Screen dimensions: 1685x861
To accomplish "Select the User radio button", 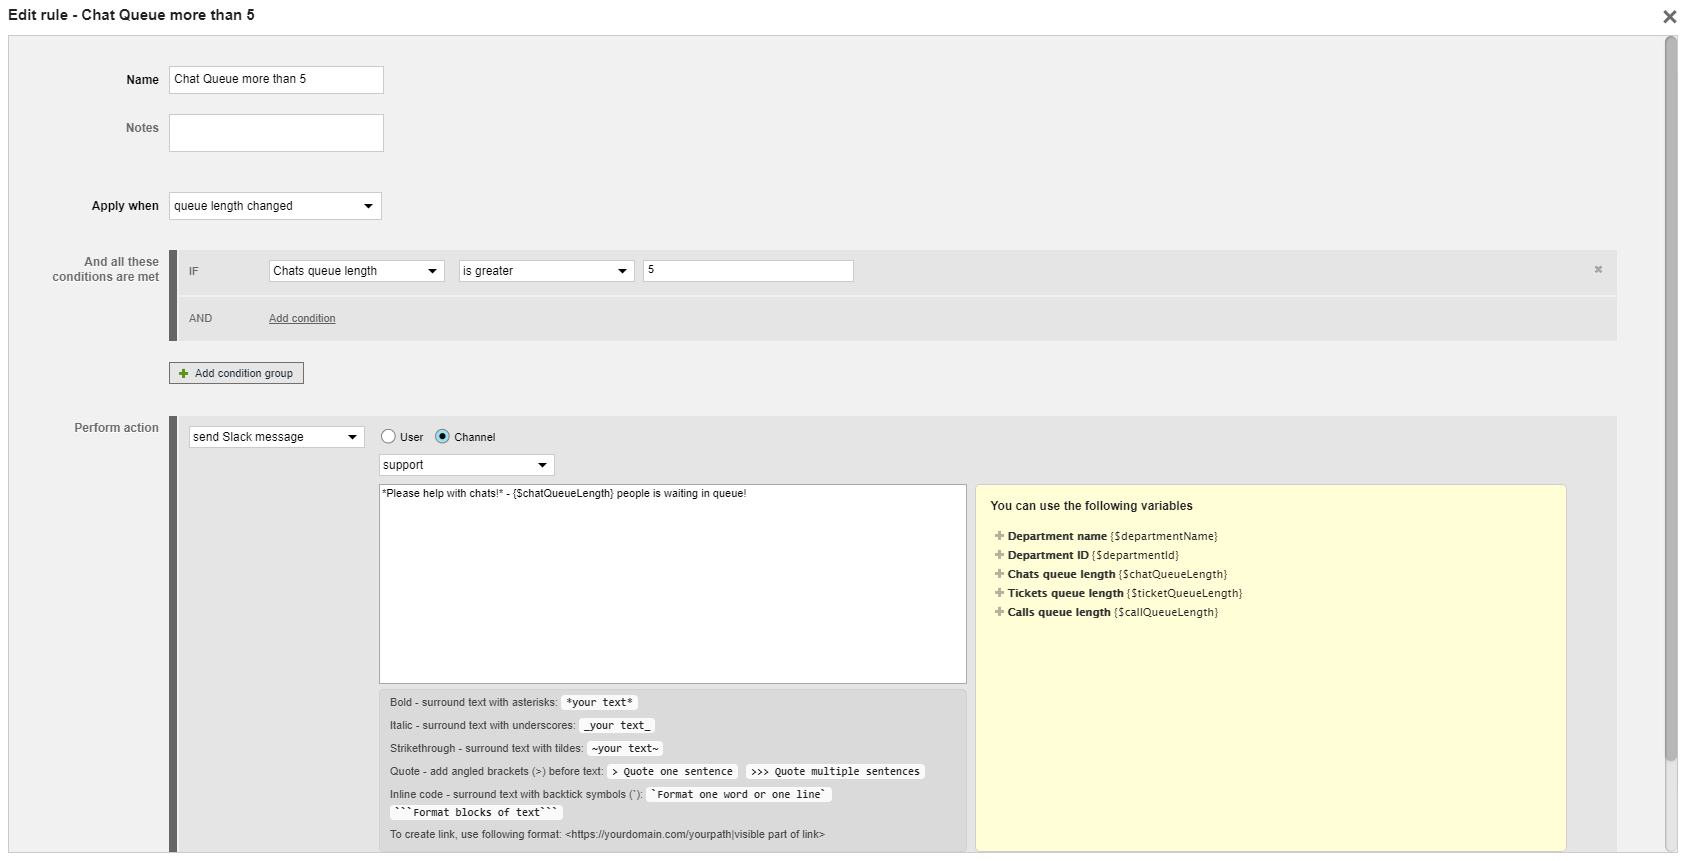I will tap(388, 436).
